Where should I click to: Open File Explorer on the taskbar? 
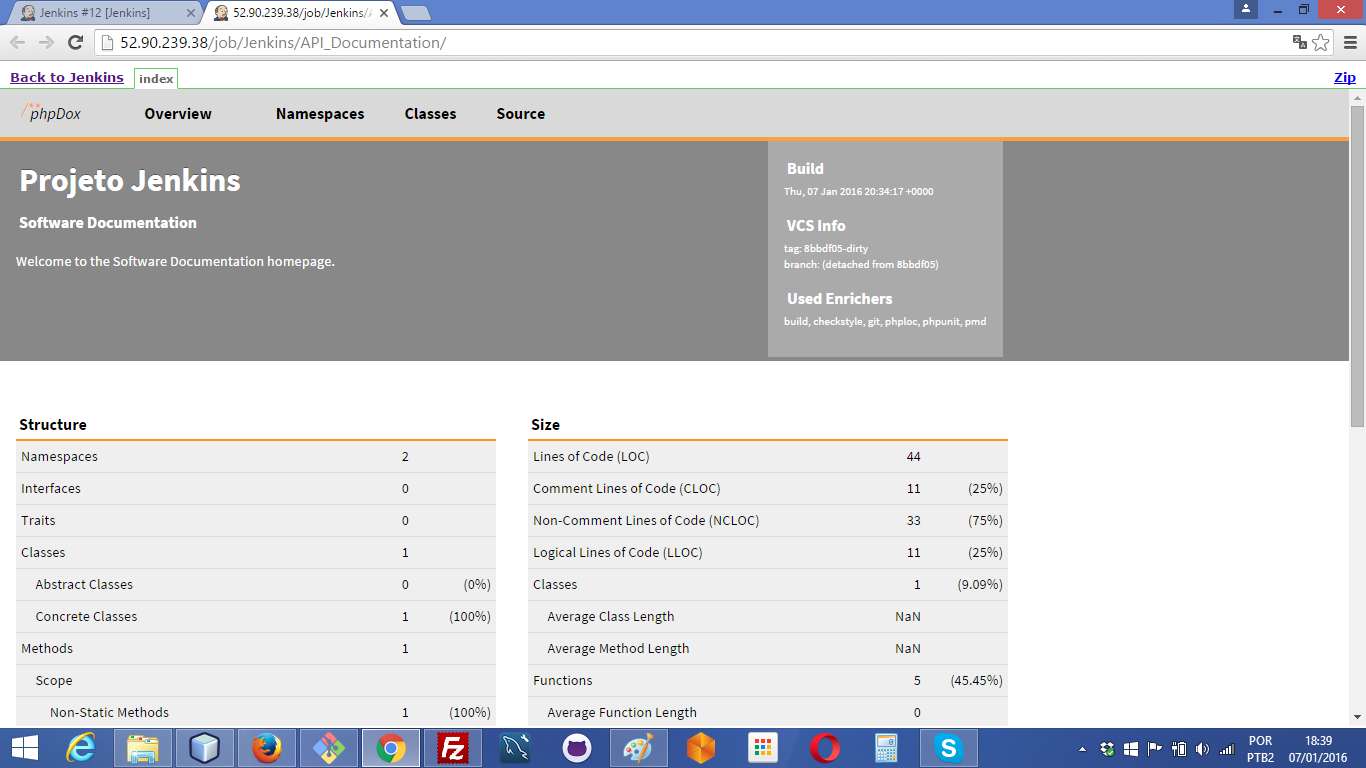[x=143, y=748]
